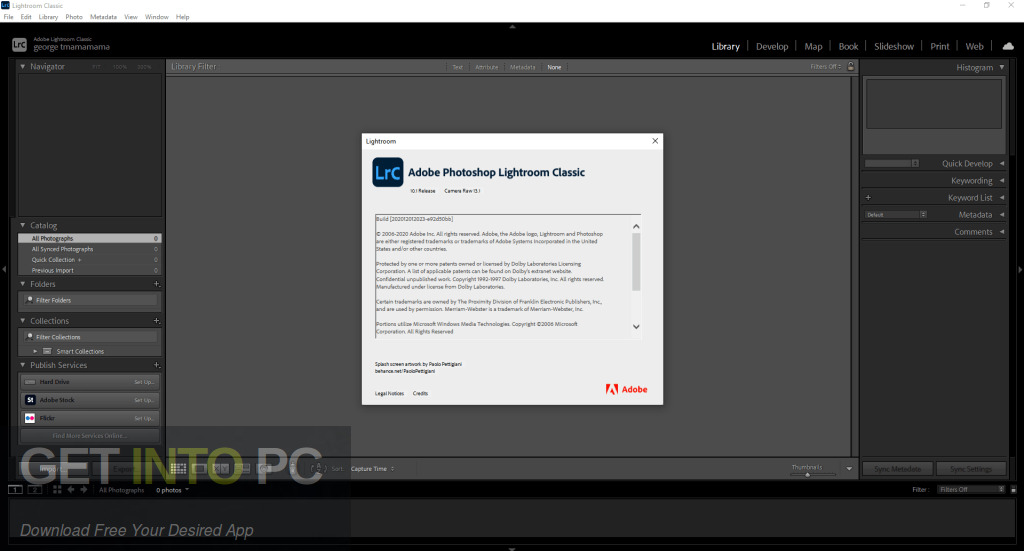This screenshot has height=551, width=1024.
Task: Toggle sort direction A-Z icon
Action: [x=318, y=468]
